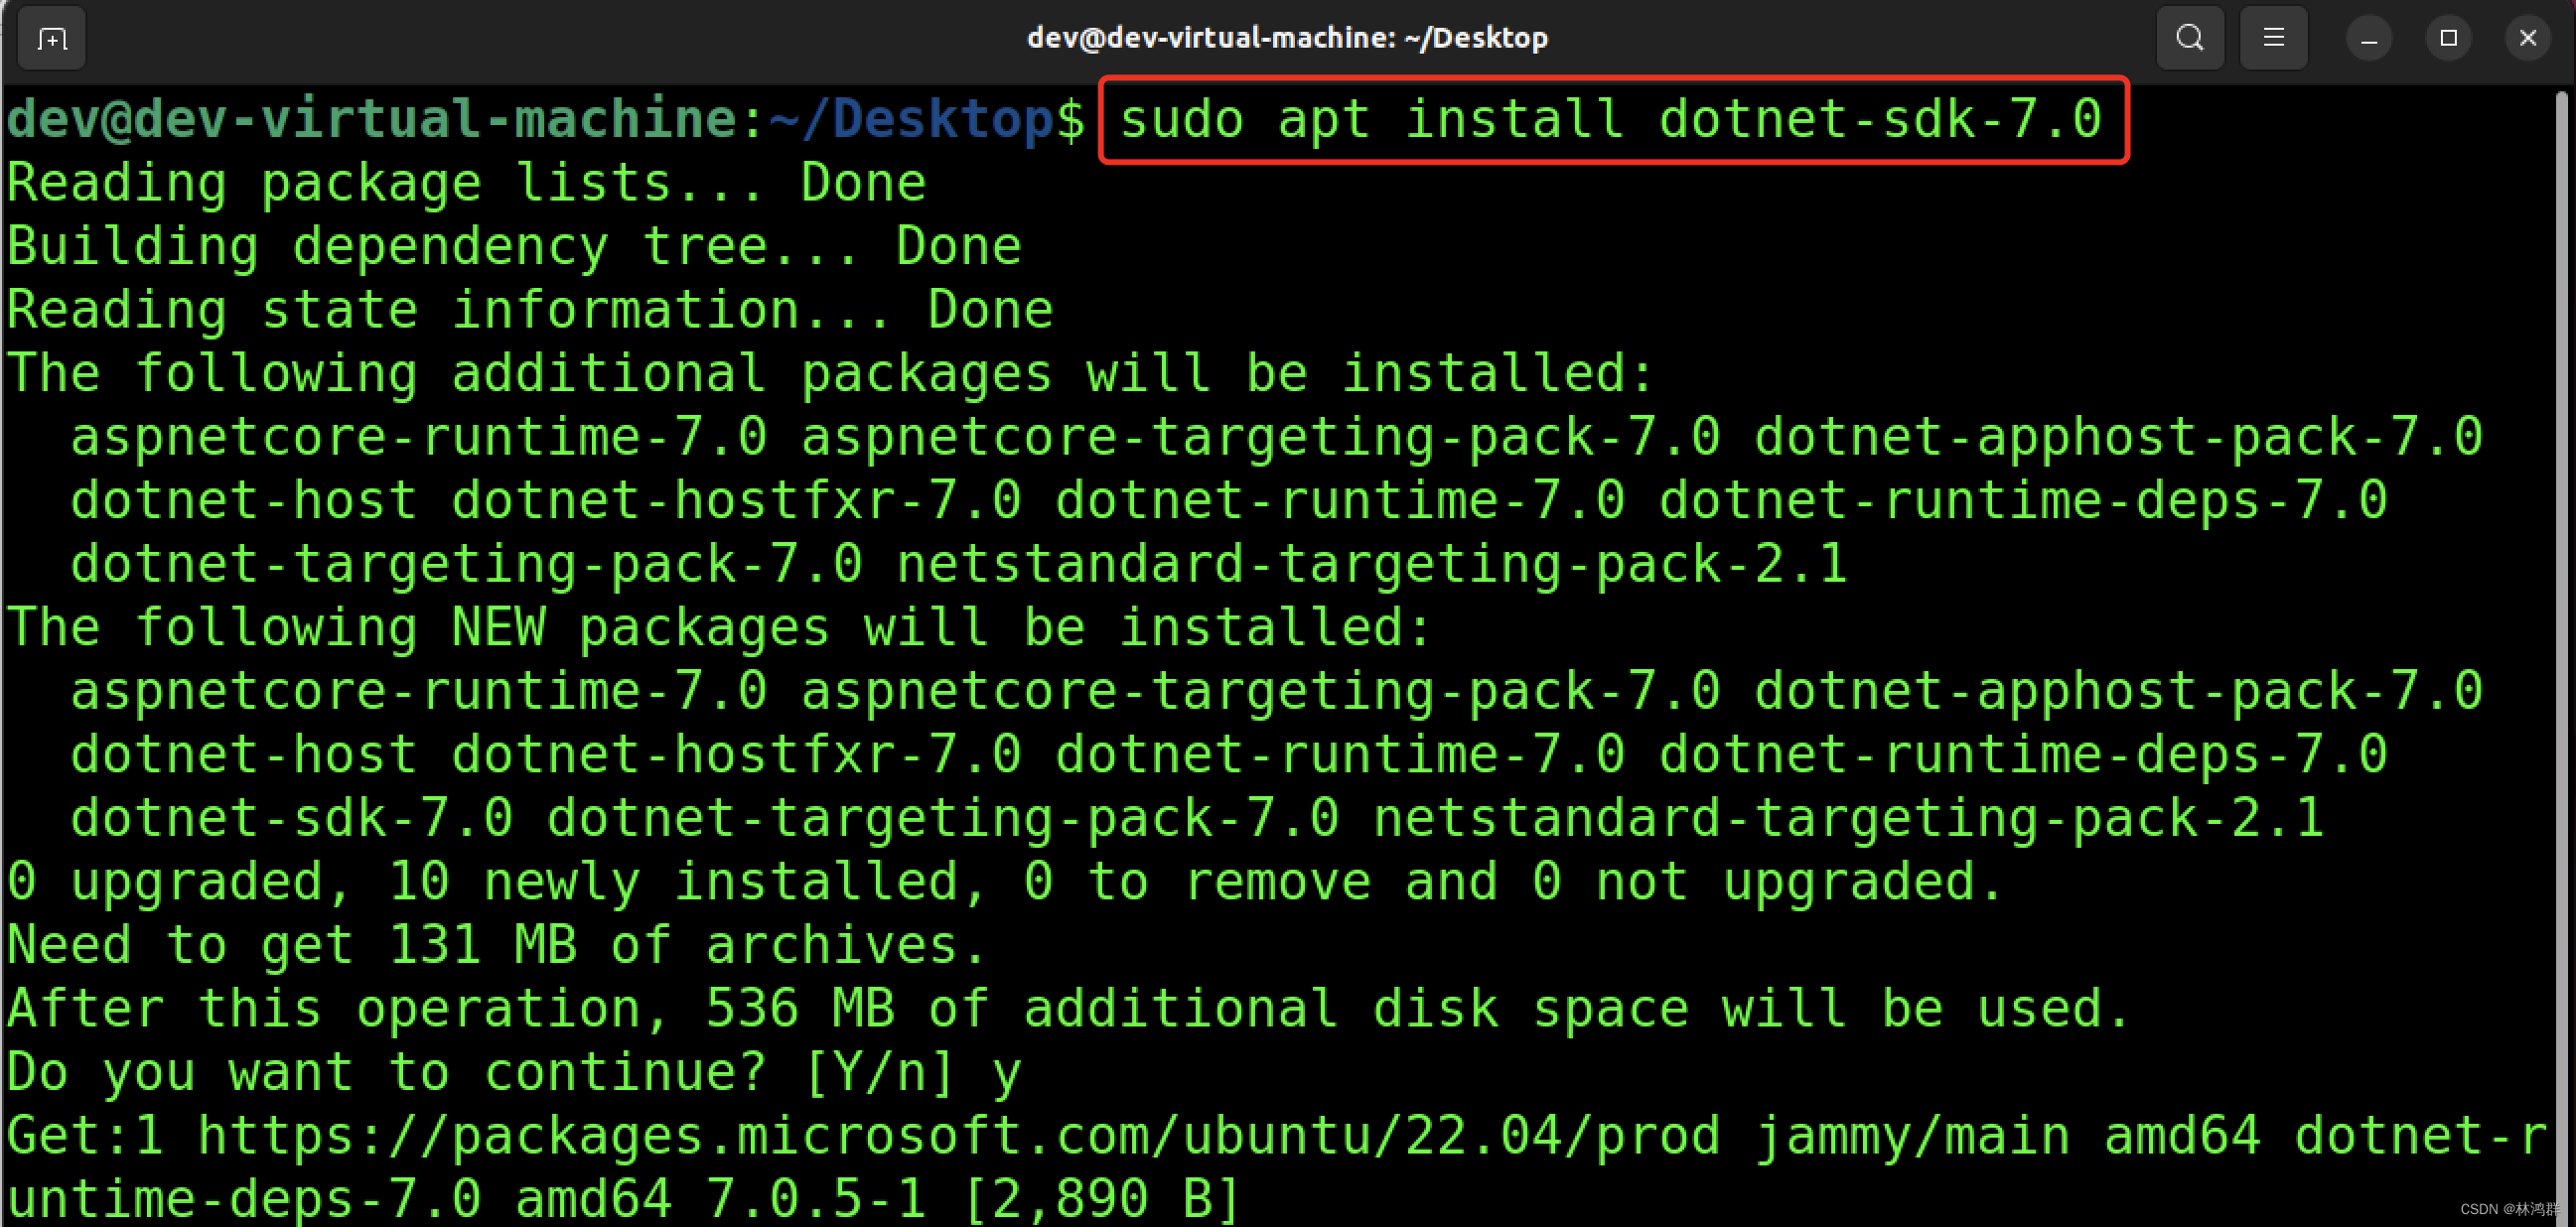This screenshot has height=1227, width=2576.
Task: Open the terminal hamburger menu
Action: (2273, 38)
